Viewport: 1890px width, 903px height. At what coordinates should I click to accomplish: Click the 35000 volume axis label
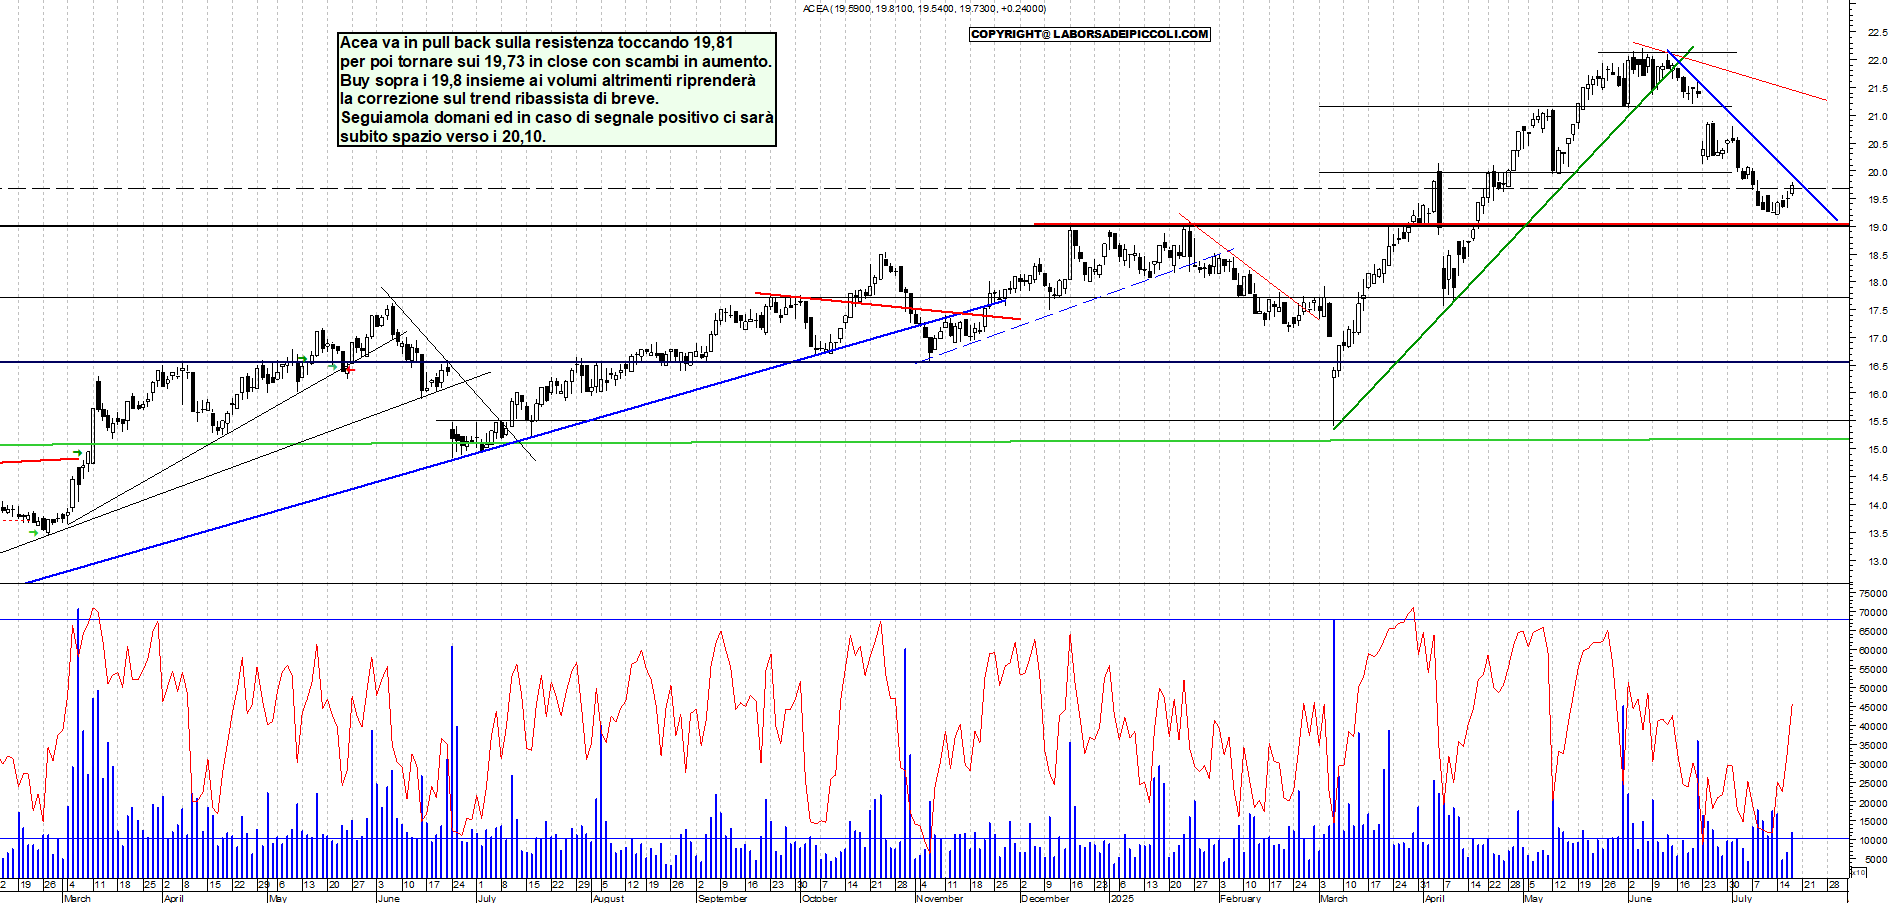(x=1873, y=746)
